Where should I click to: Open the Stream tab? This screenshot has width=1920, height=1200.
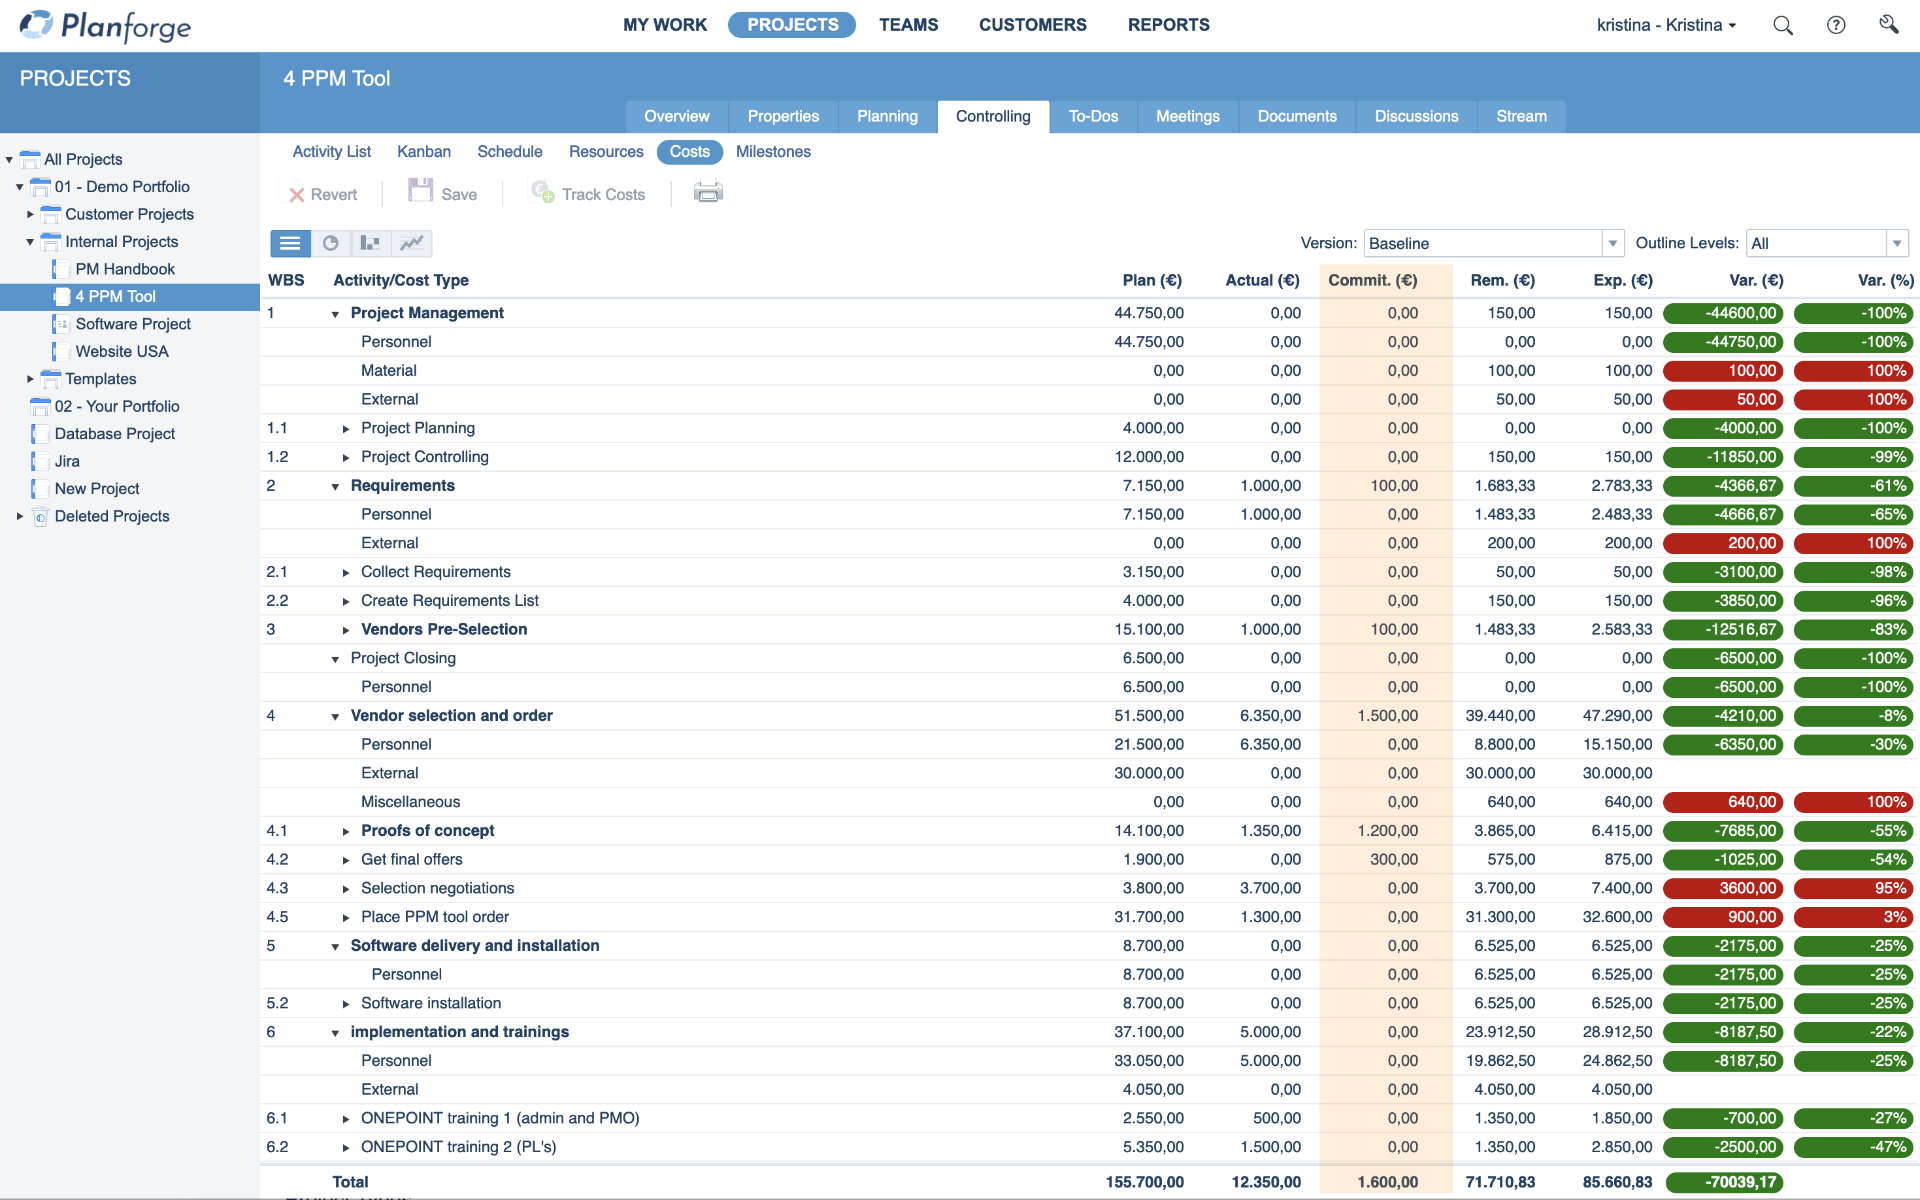tap(1521, 116)
